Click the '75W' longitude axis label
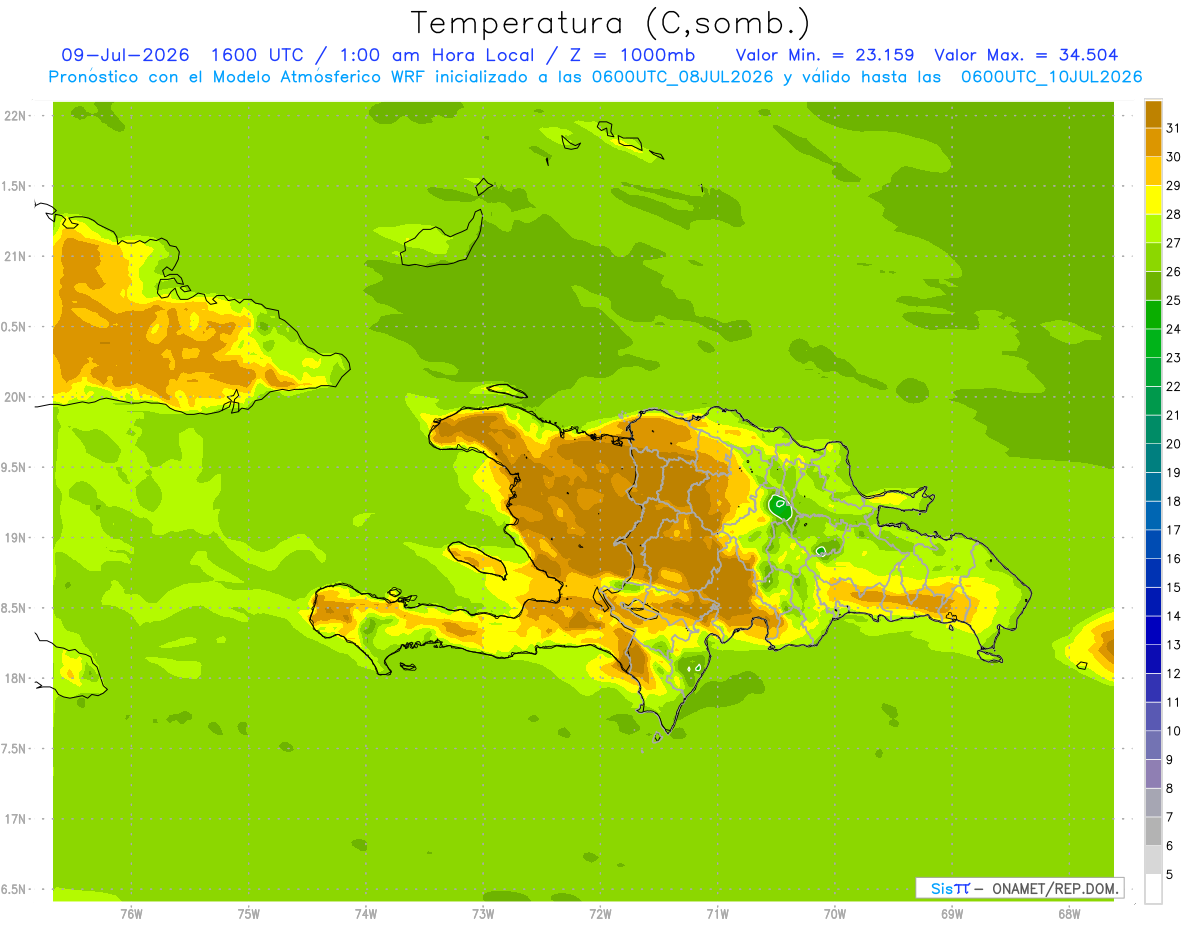Viewport: 1200px width, 927px height. tap(249, 914)
